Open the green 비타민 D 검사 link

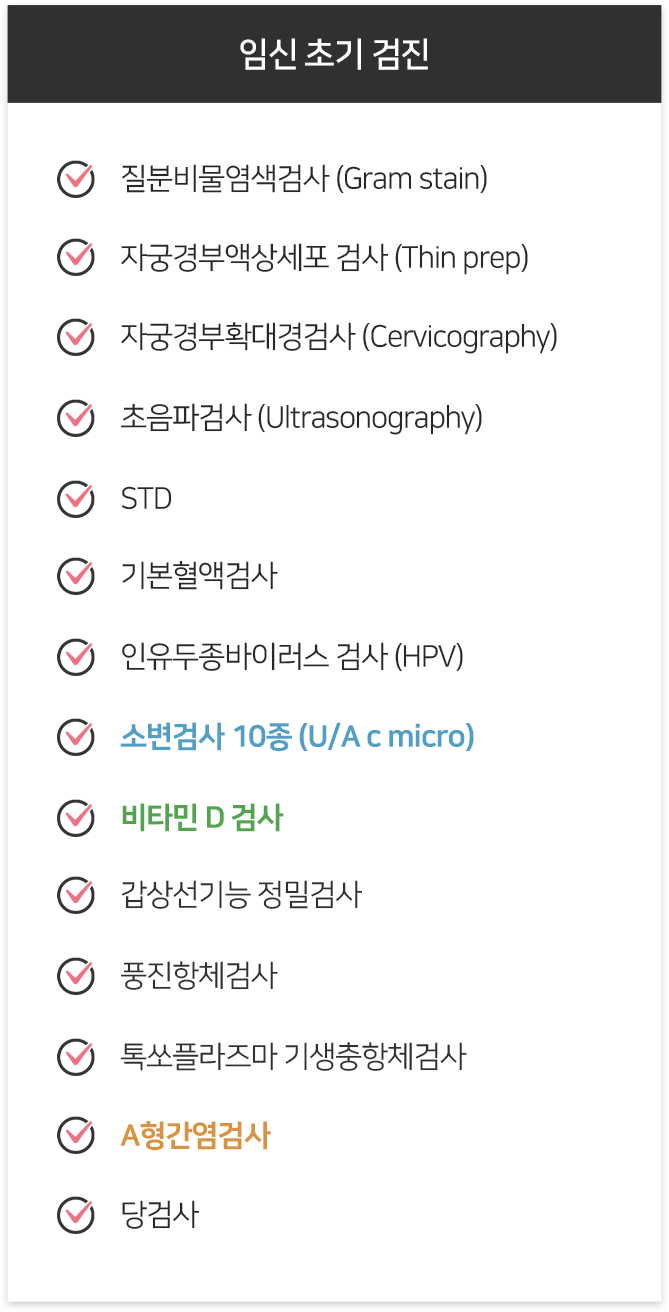tap(202, 817)
